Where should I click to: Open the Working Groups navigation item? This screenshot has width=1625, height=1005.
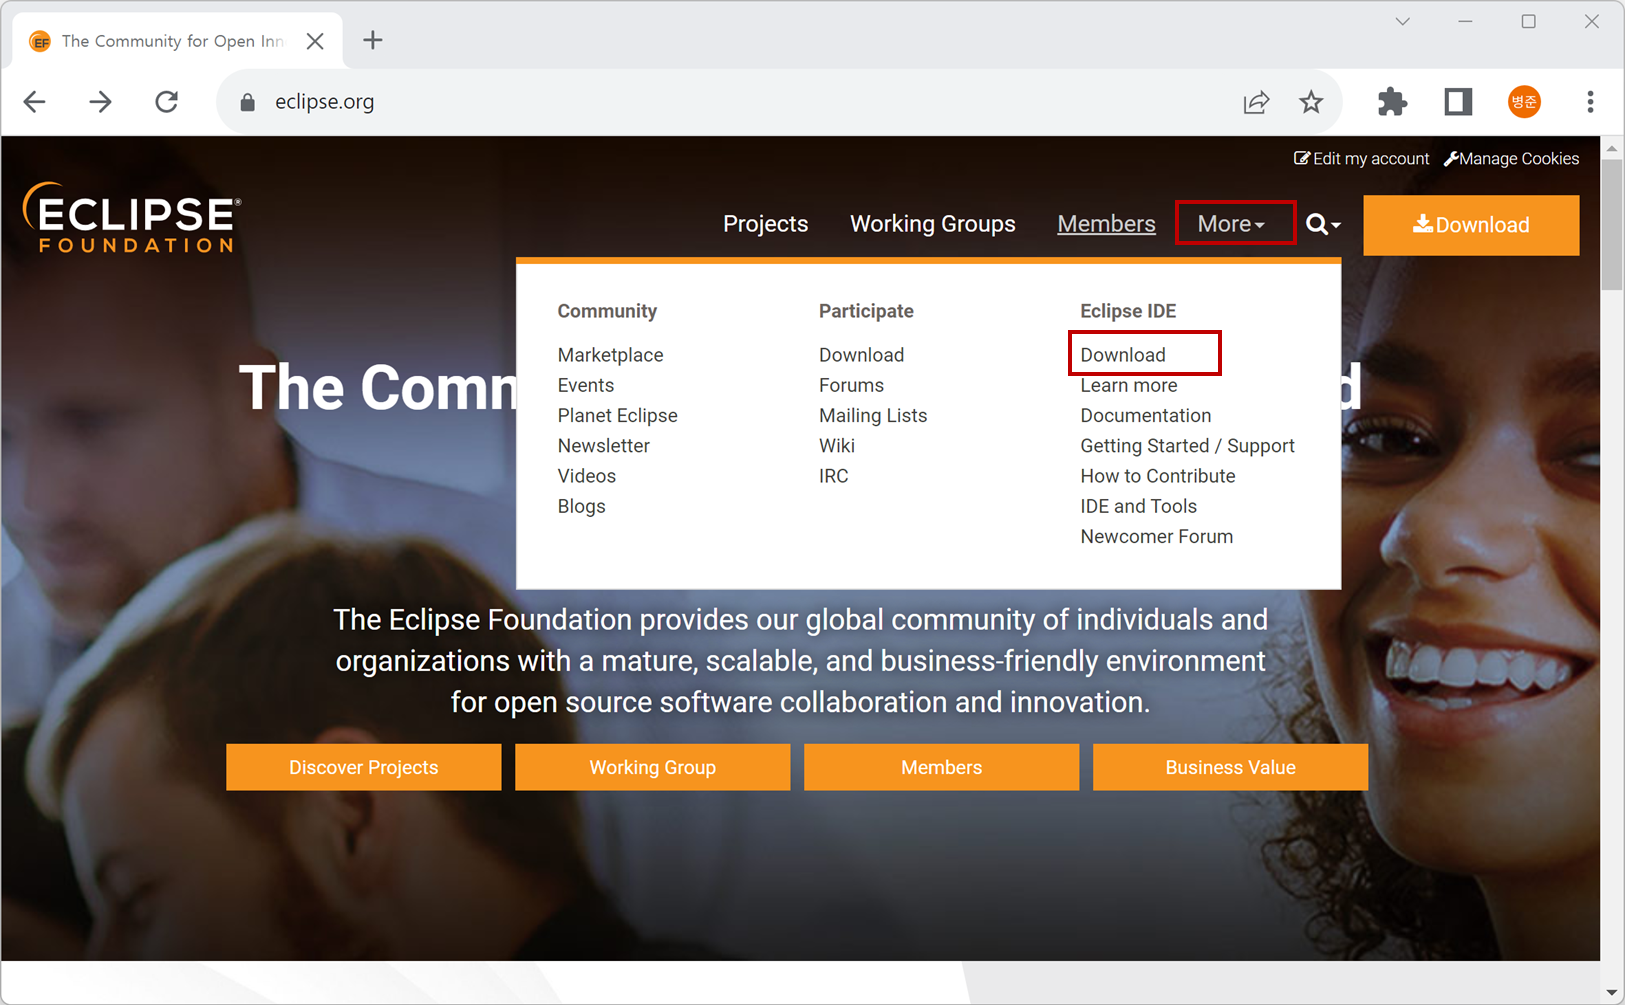point(932,224)
